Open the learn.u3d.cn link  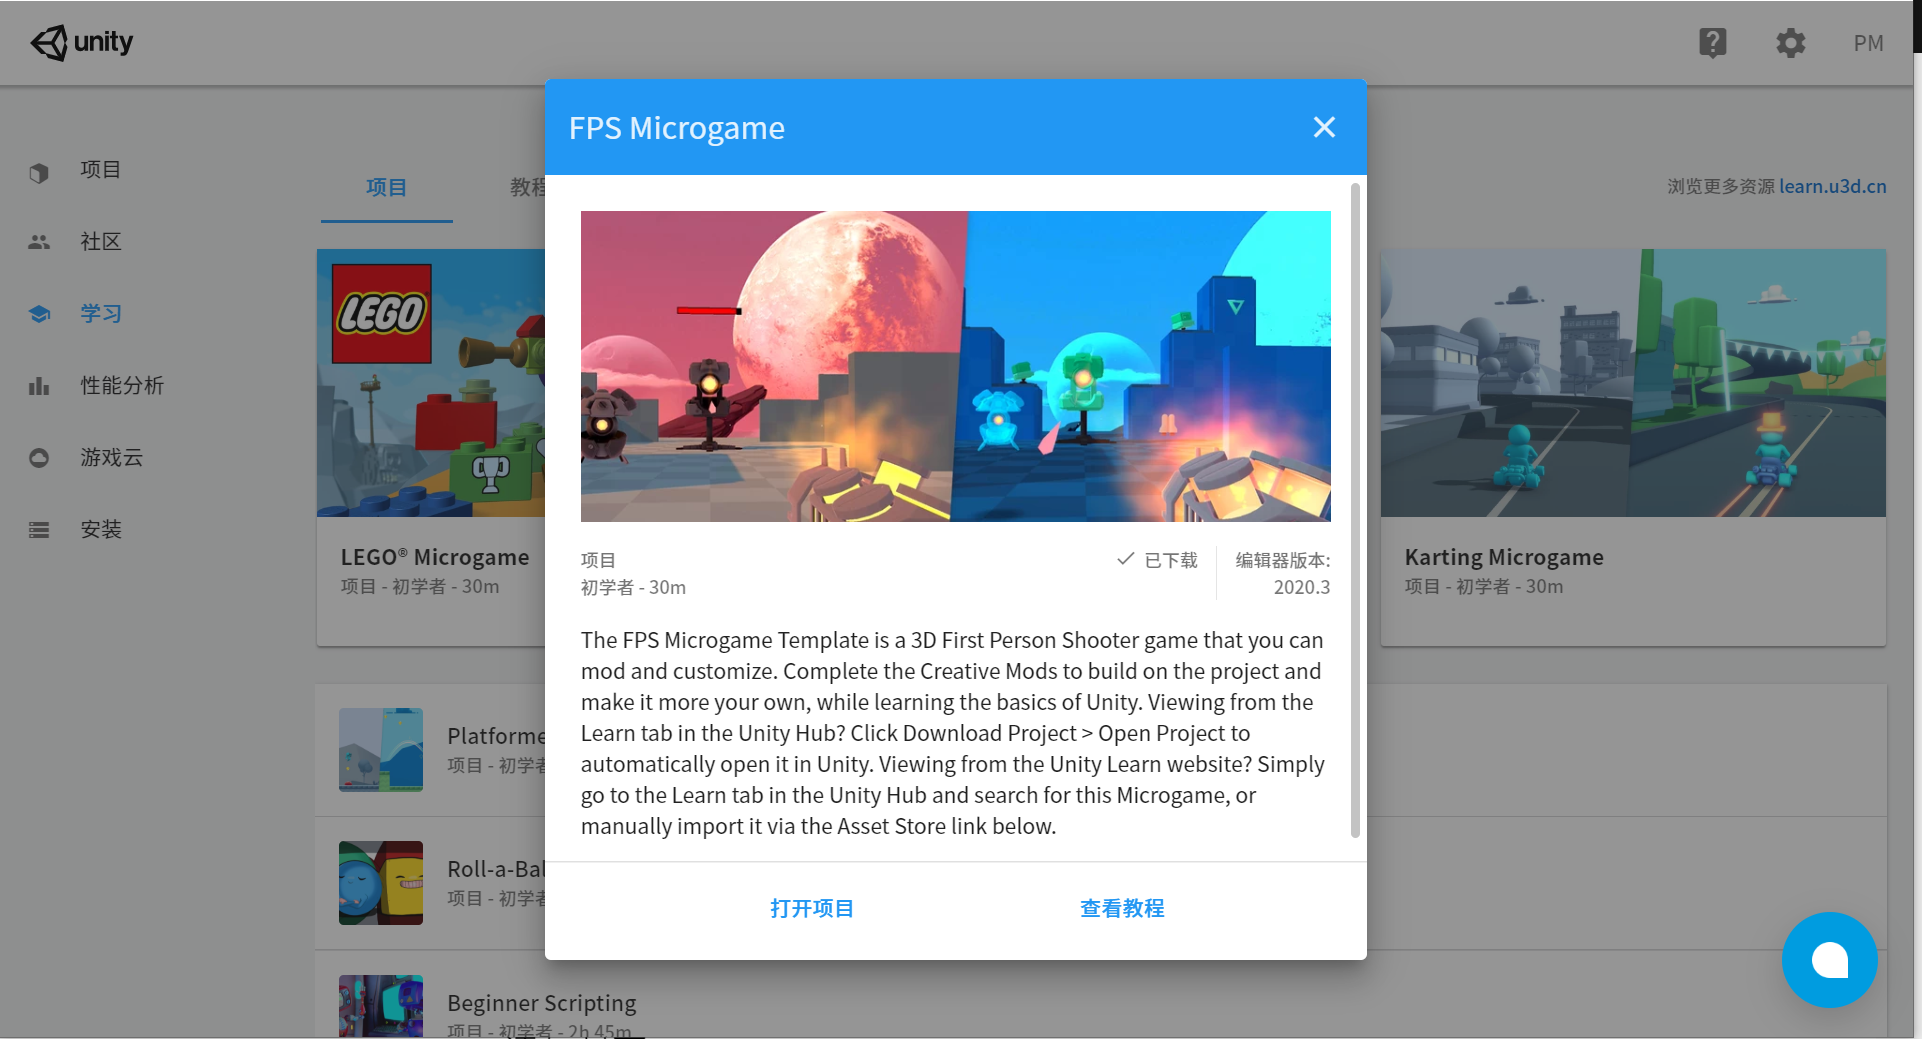1832,186
